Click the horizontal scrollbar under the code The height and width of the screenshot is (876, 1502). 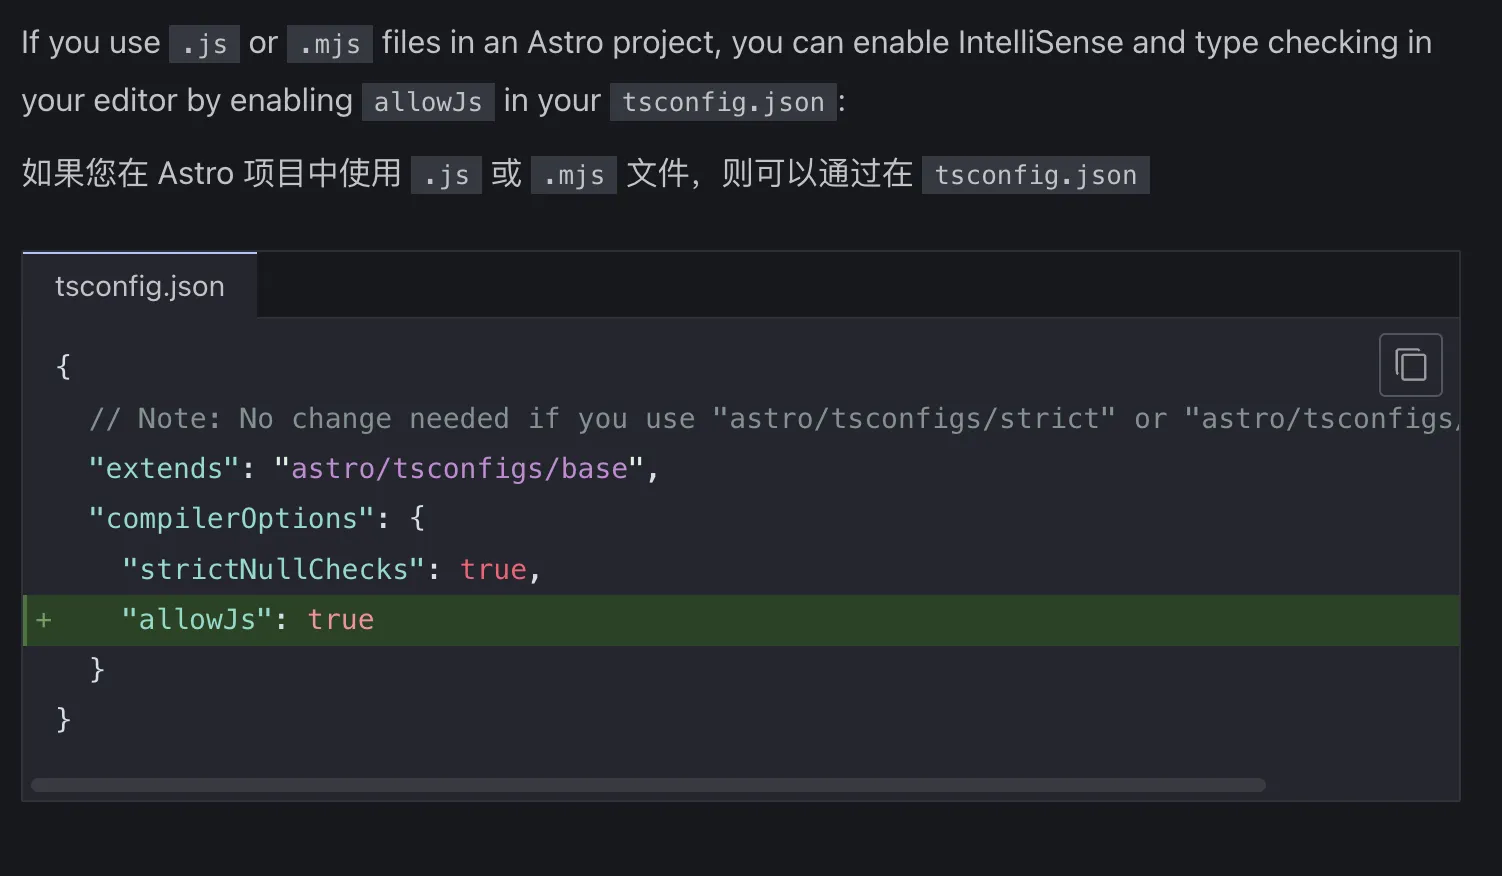[x=648, y=785]
